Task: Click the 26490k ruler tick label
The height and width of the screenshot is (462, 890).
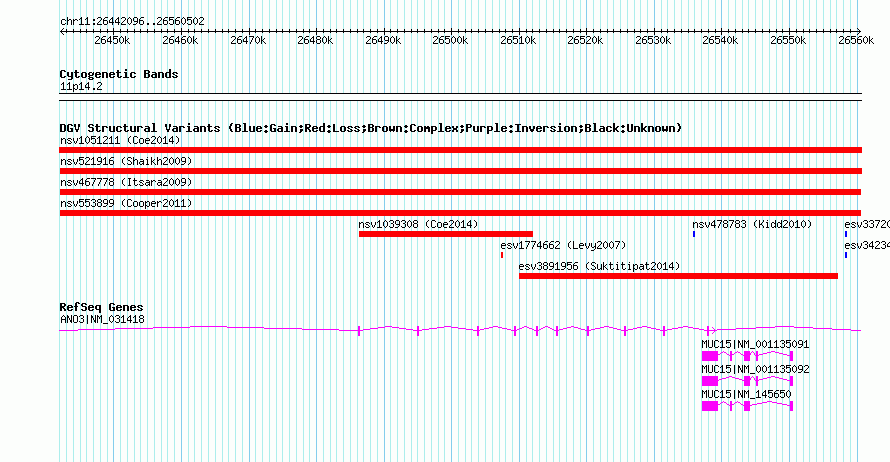Action: pos(383,40)
